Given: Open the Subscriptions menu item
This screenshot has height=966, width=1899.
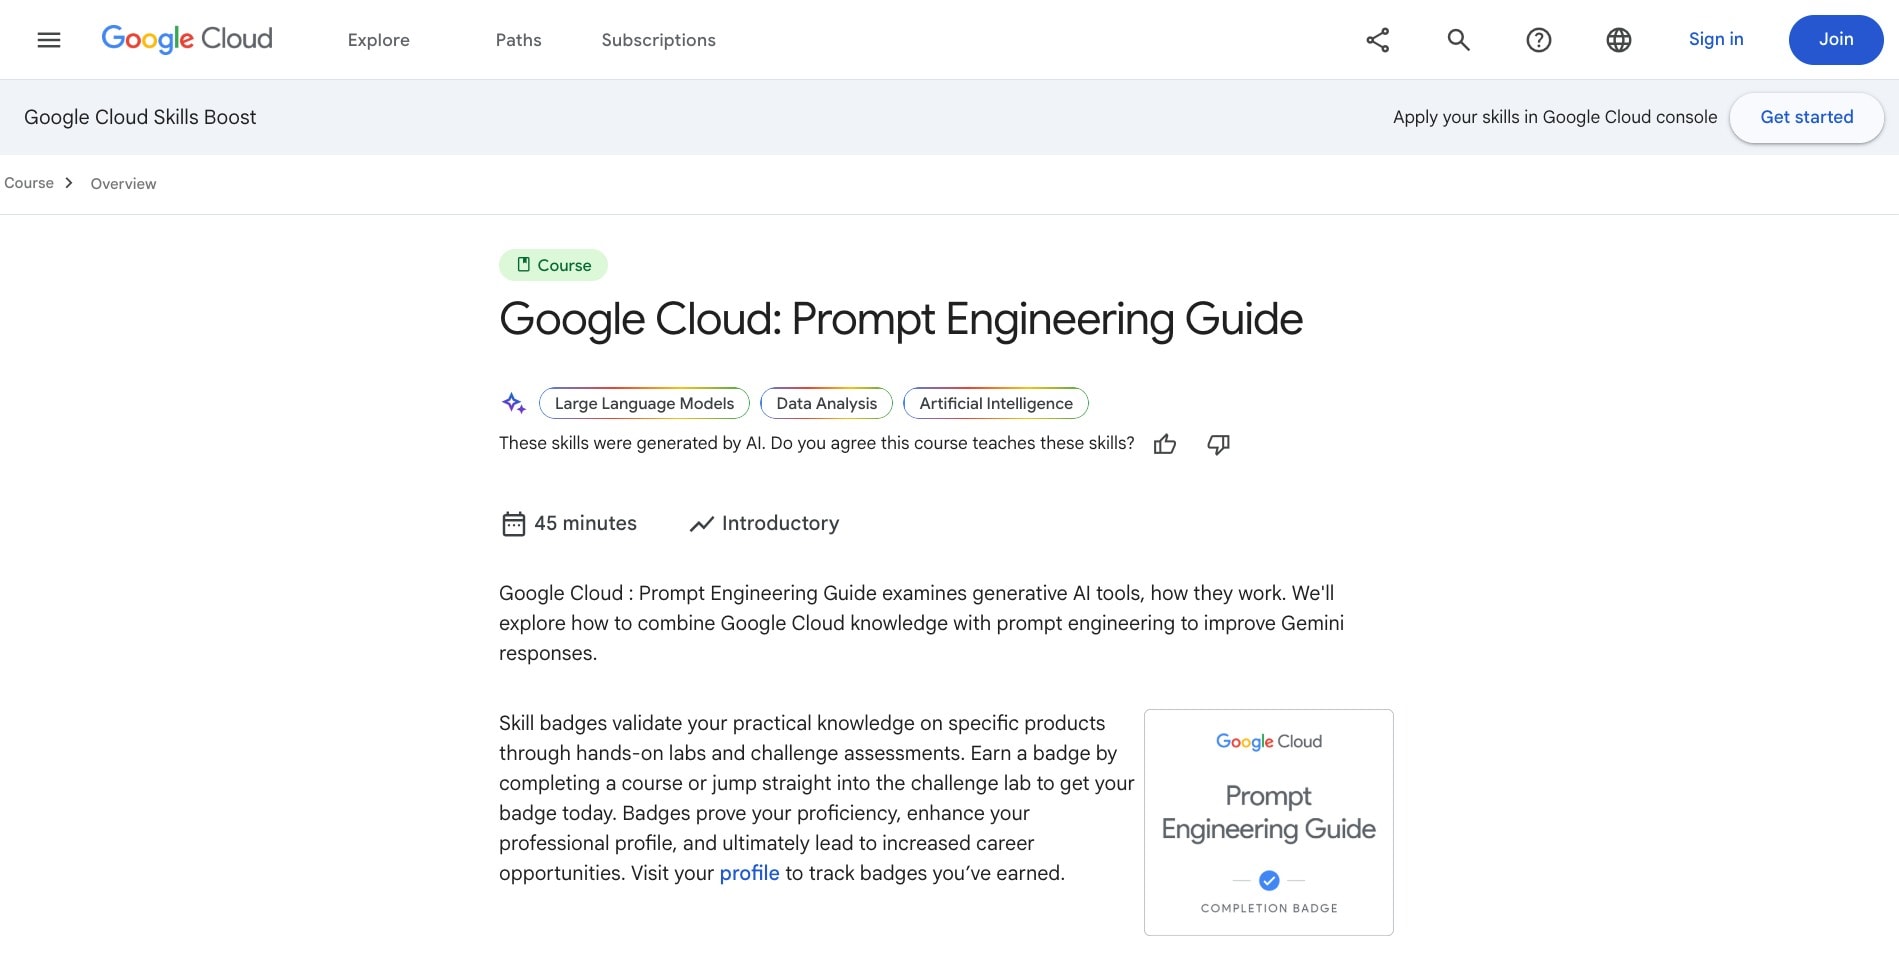Looking at the screenshot, I should pos(658,40).
